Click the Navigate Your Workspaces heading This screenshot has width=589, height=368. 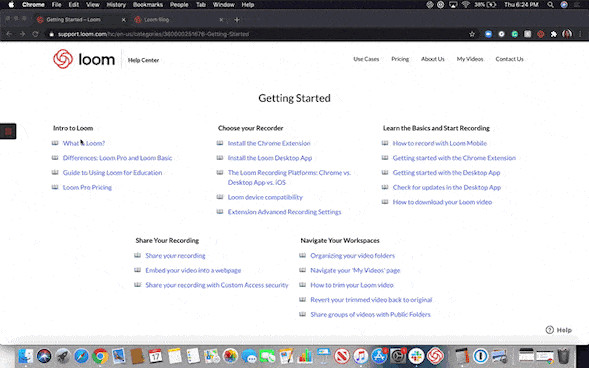click(x=340, y=240)
